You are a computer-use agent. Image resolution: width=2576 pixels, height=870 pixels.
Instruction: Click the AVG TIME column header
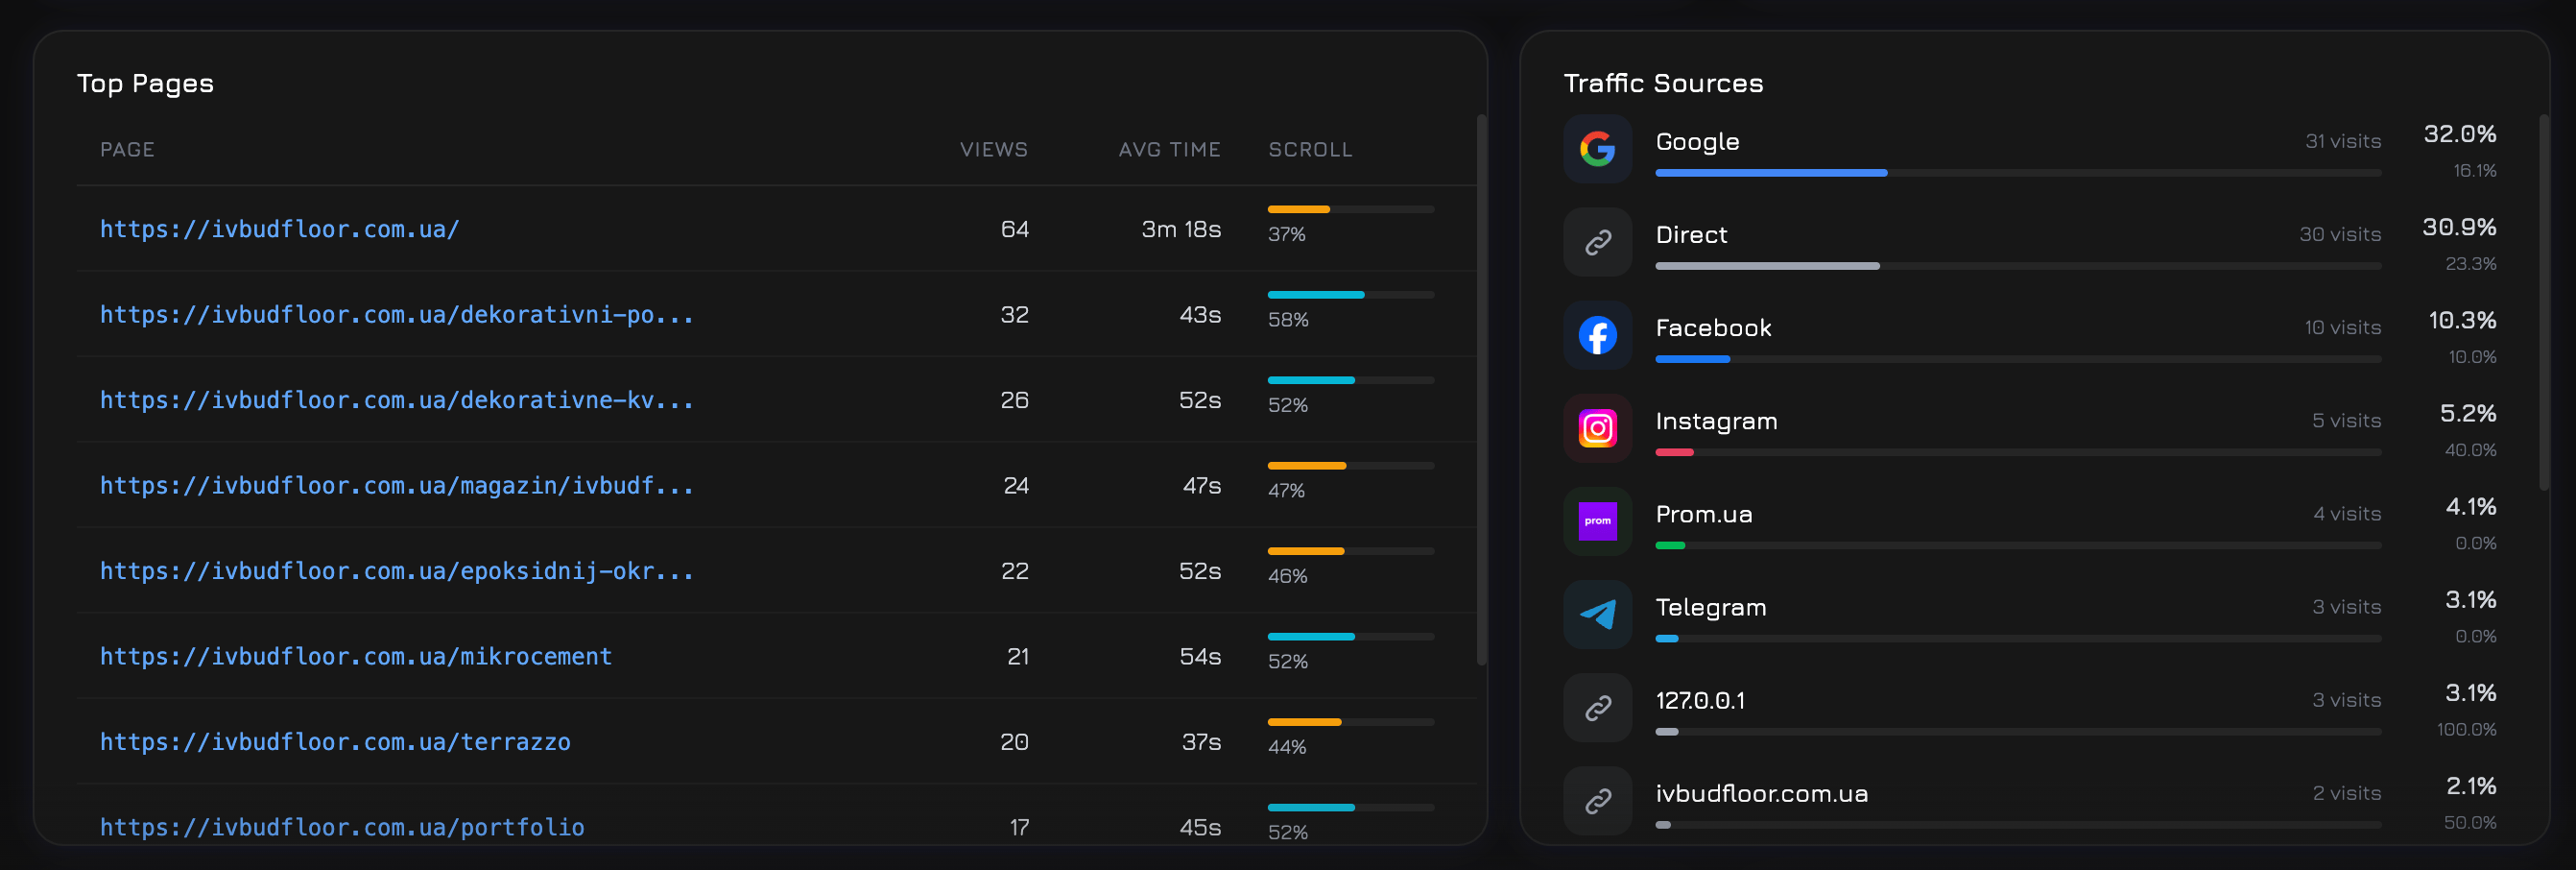tap(1169, 149)
